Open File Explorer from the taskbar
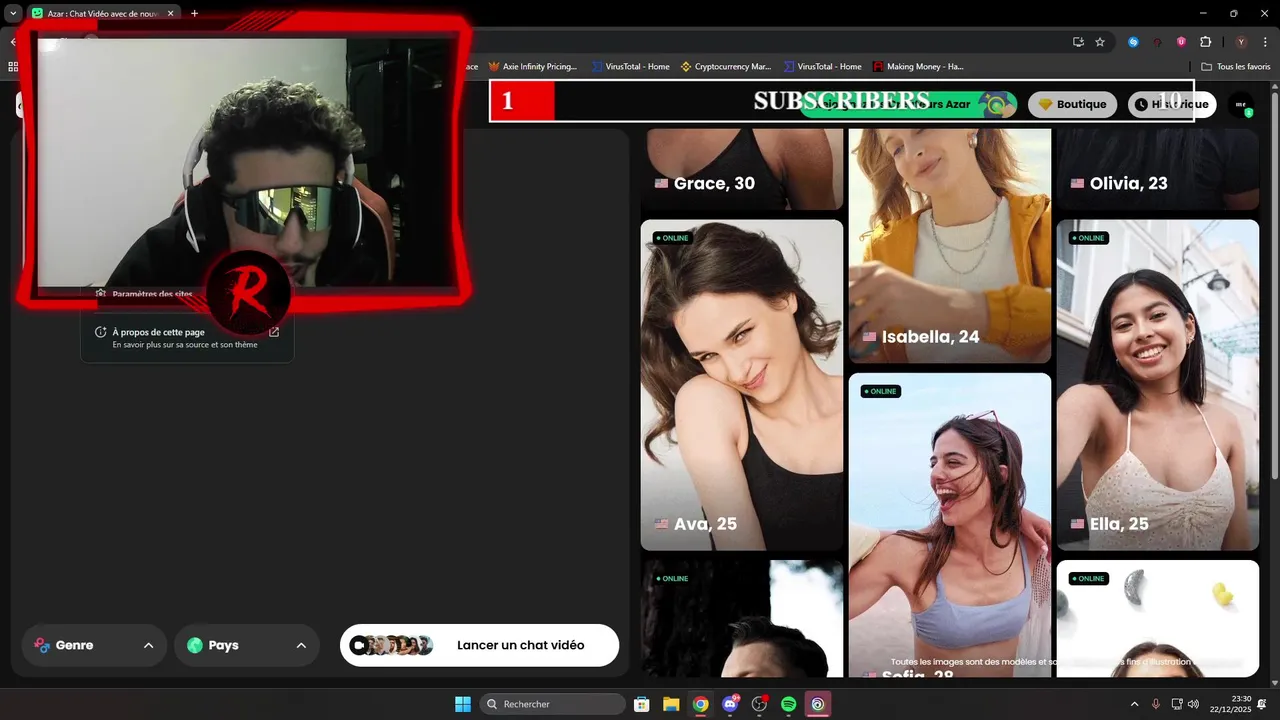Screen dimensions: 1280x720 [671, 704]
